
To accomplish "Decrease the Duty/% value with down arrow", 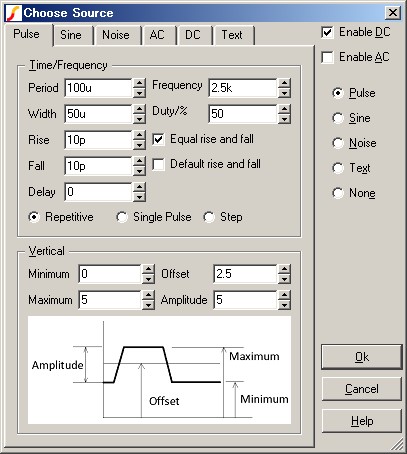I will click(x=284, y=119).
